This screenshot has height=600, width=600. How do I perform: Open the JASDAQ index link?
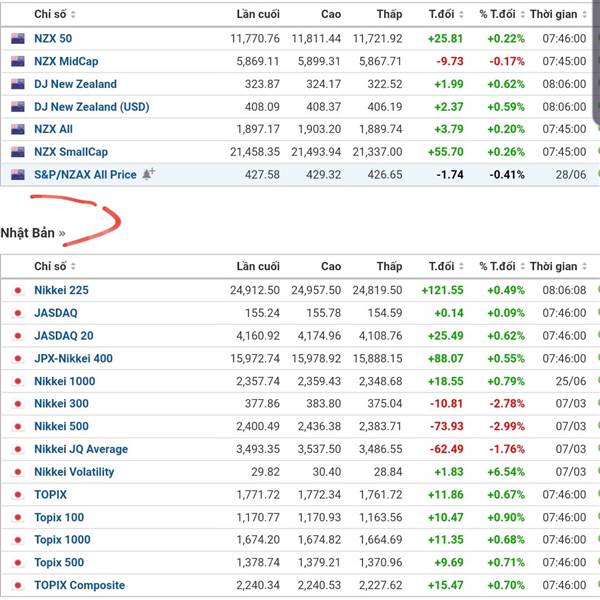coord(56,313)
